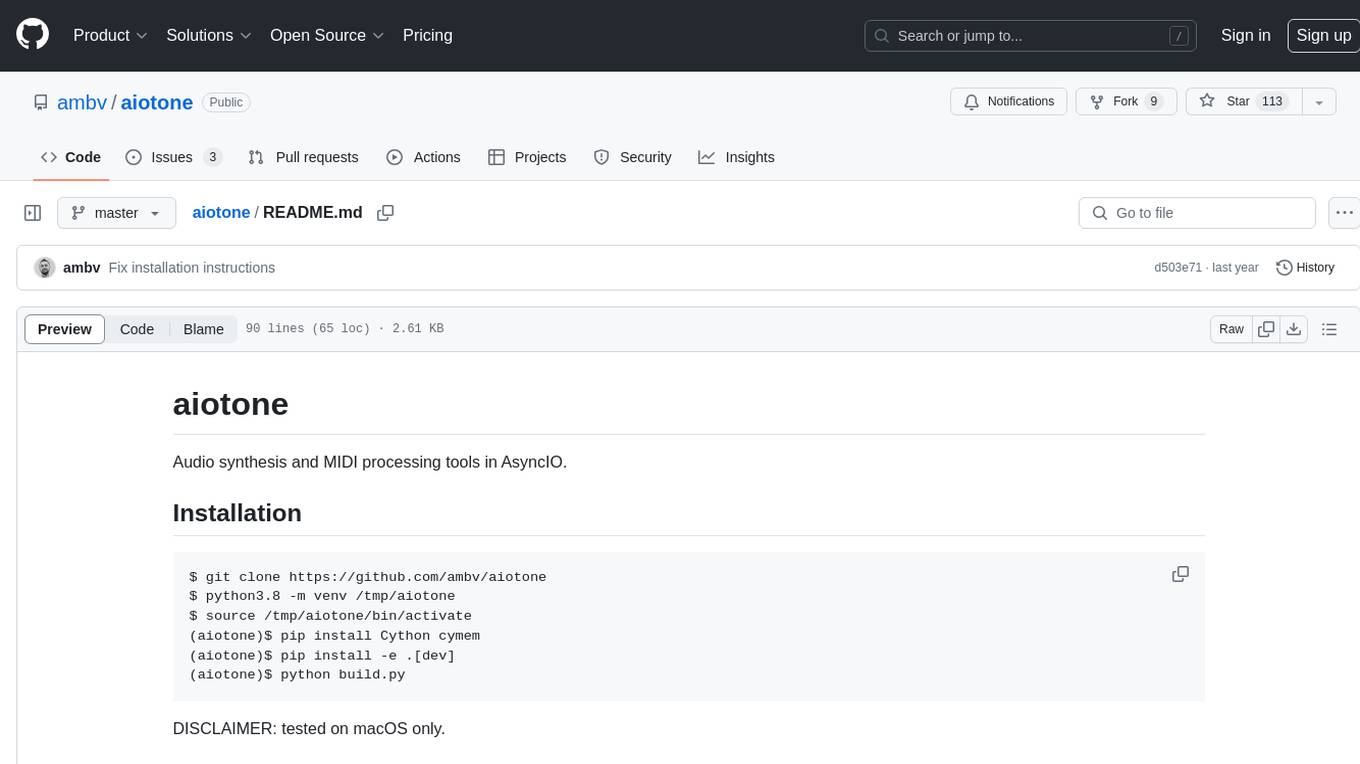Image resolution: width=1360 pixels, height=764 pixels.
Task: Open the GitHub home logo
Action: [x=32, y=35]
